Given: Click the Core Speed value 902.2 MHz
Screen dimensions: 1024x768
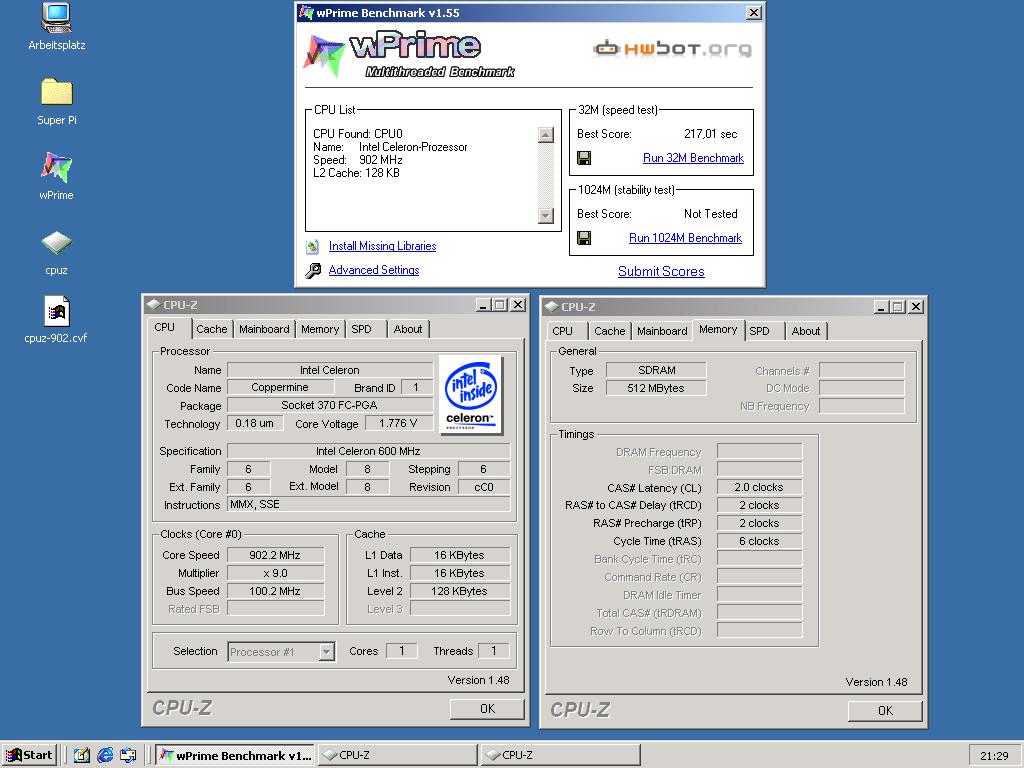Looking at the screenshot, I should pos(275,555).
